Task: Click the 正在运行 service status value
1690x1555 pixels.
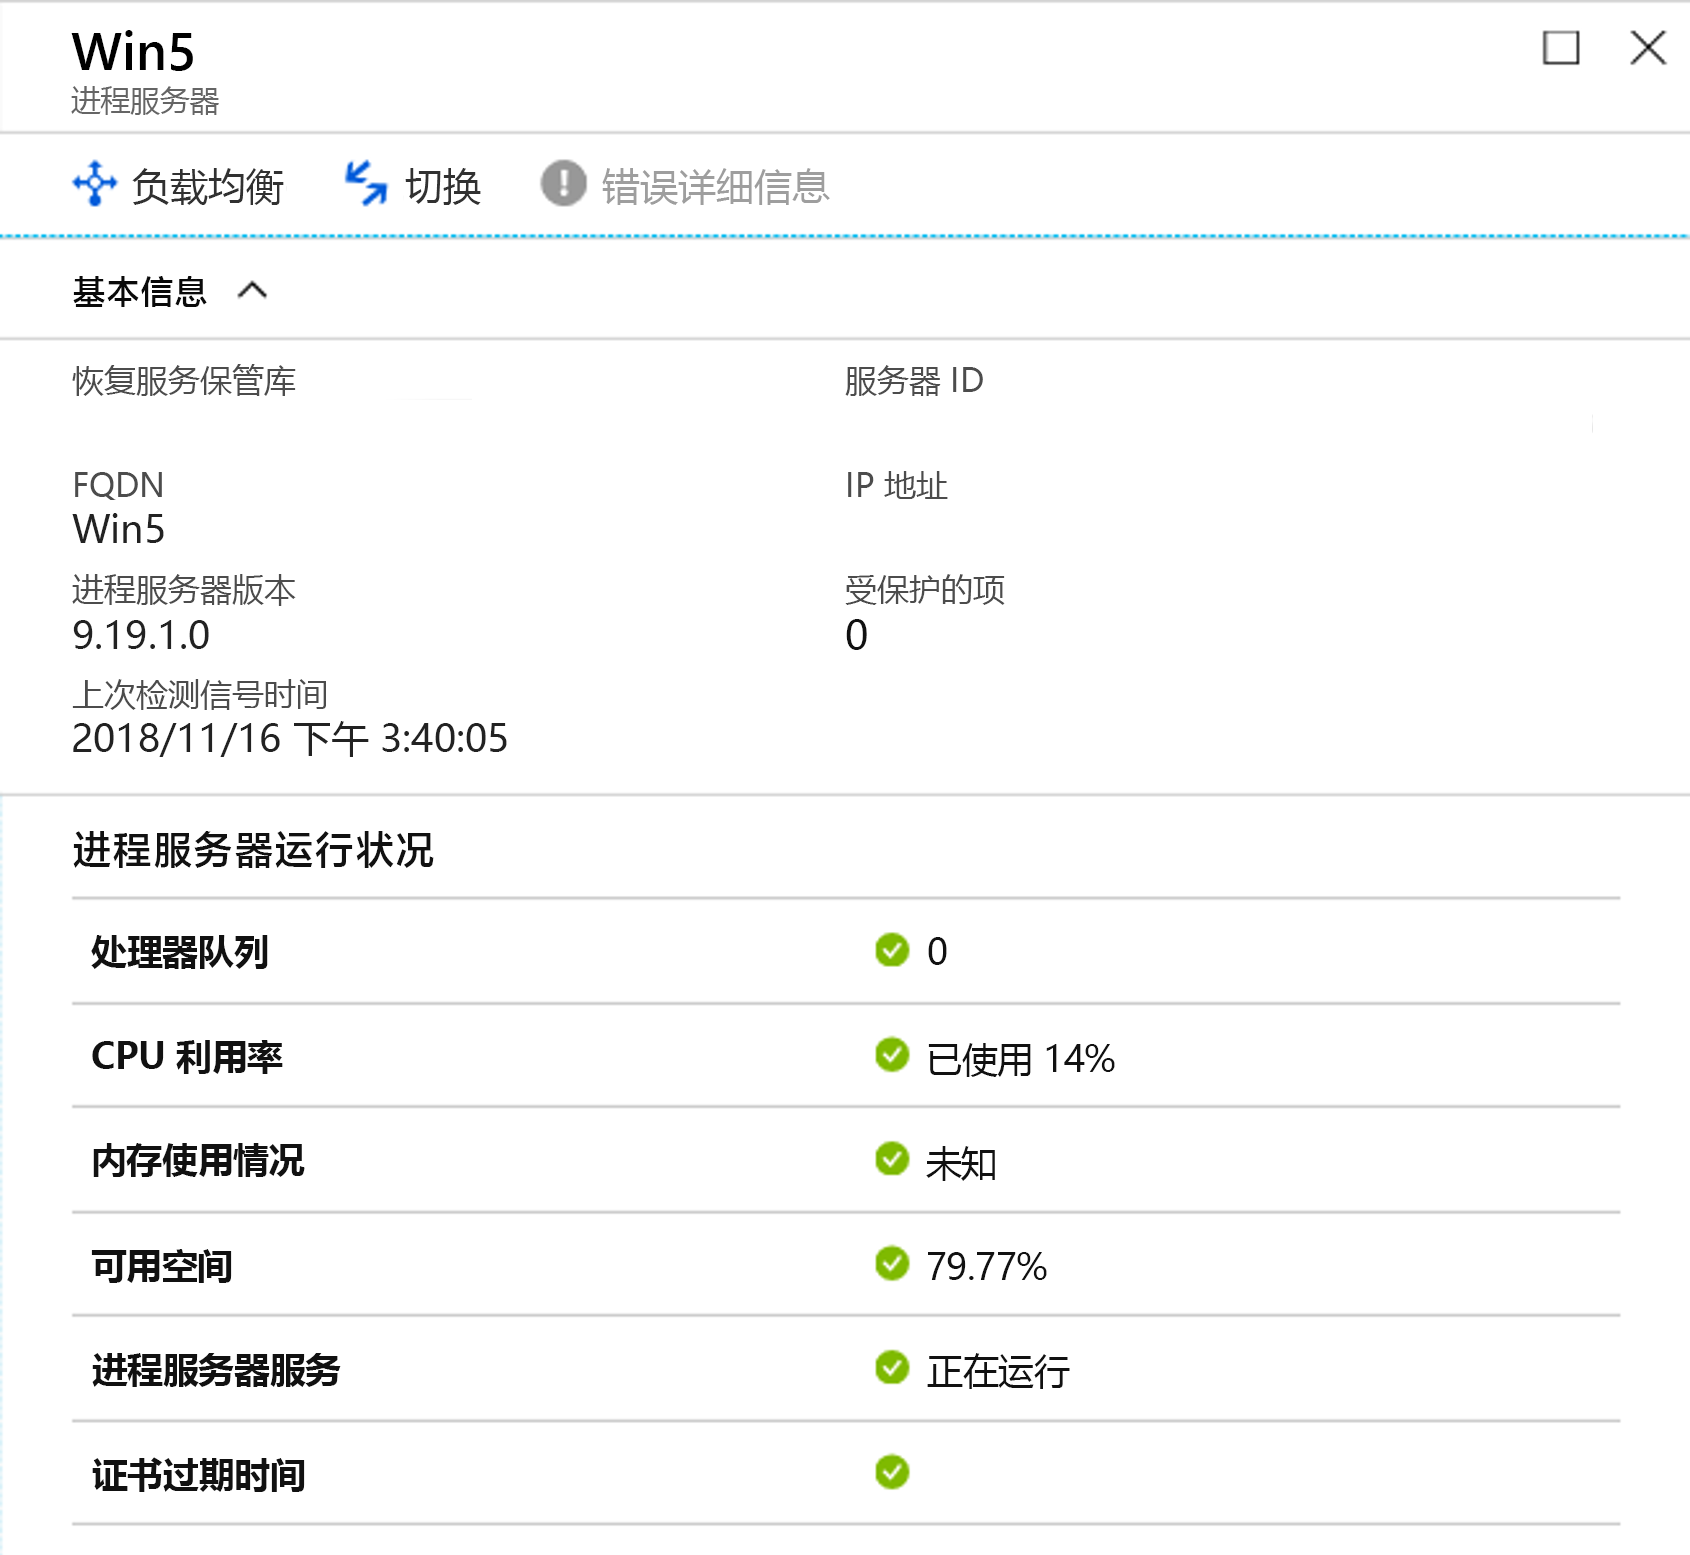Action: point(998,1372)
